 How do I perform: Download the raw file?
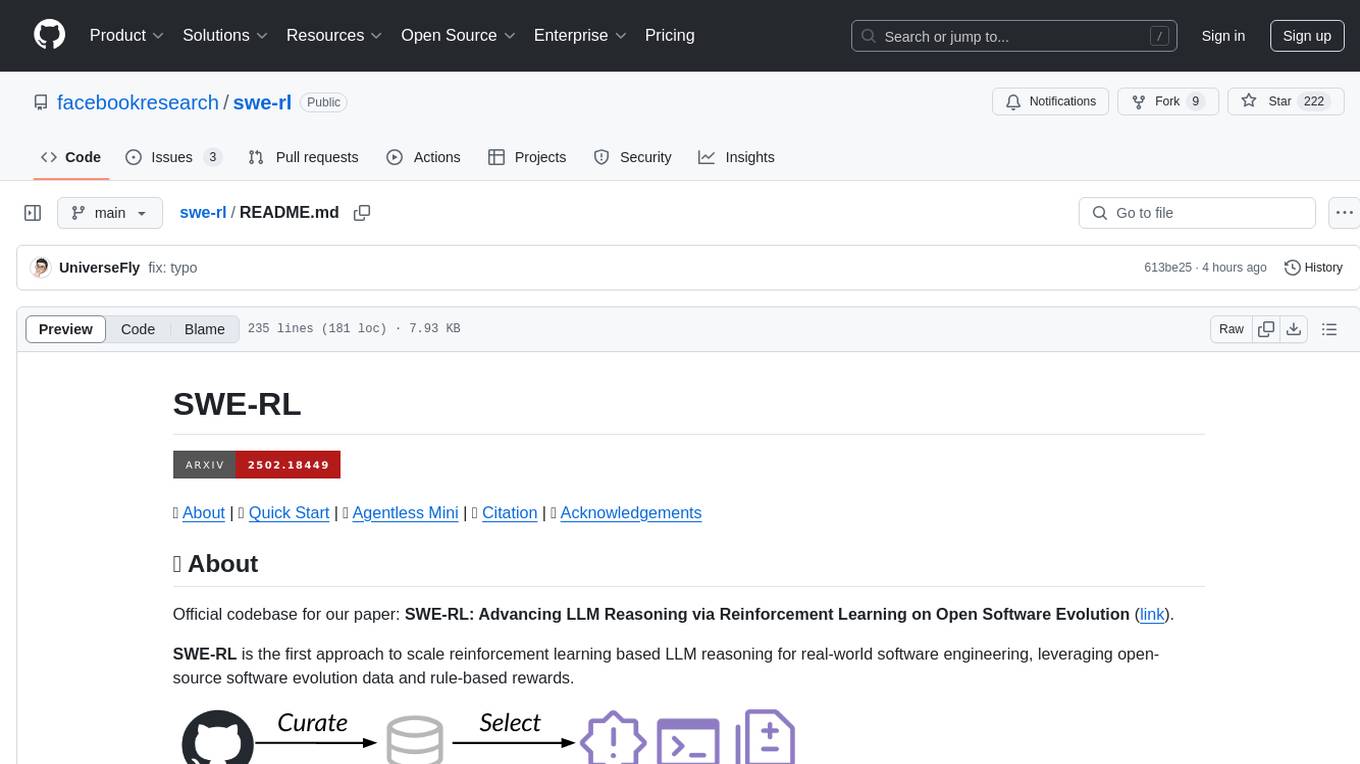[1293, 329]
